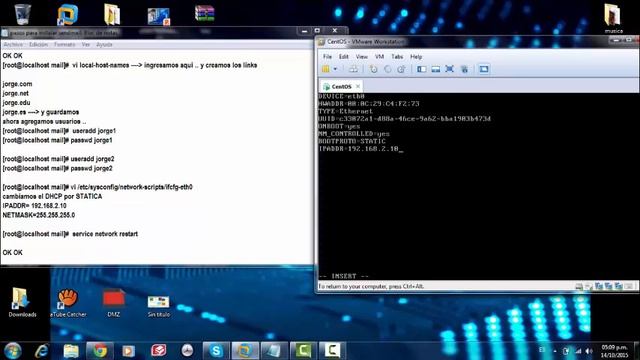This screenshot has width=640, height=360.
Task: Open Windows Explorer from taskbar
Action: tap(71, 351)
